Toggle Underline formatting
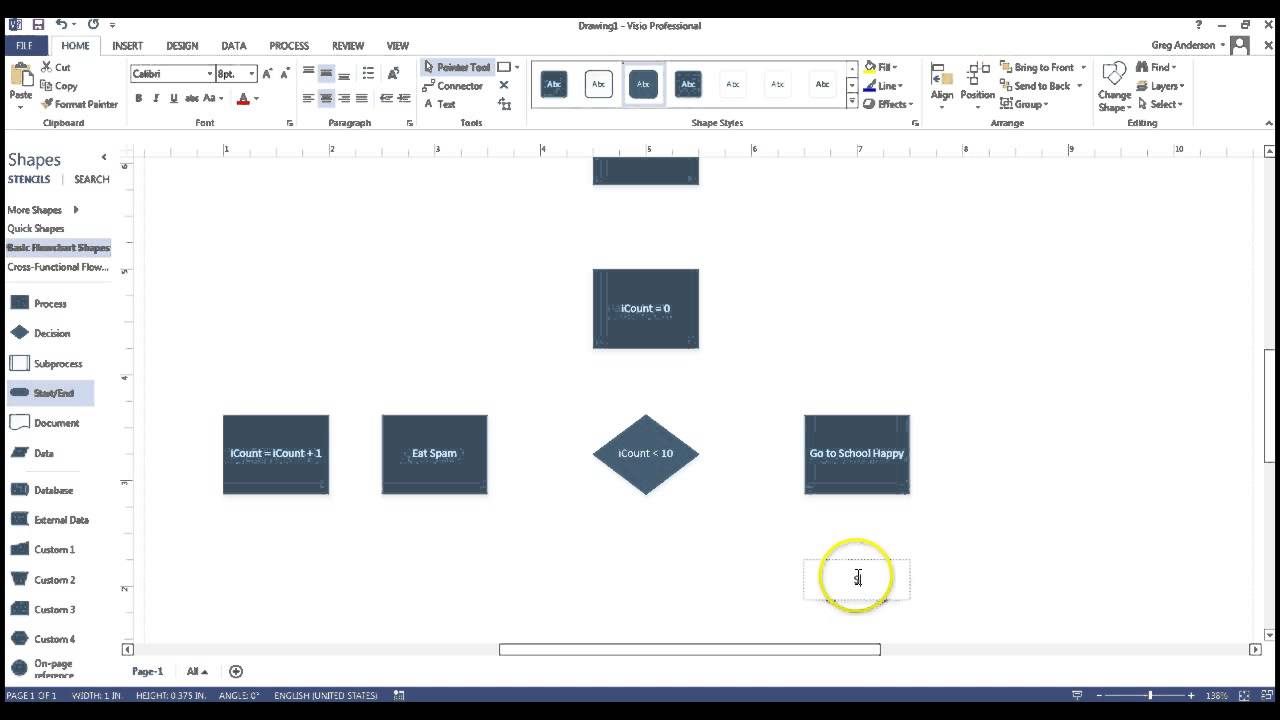The width and height of the screenshot is (1280, 720). point(174,98)
